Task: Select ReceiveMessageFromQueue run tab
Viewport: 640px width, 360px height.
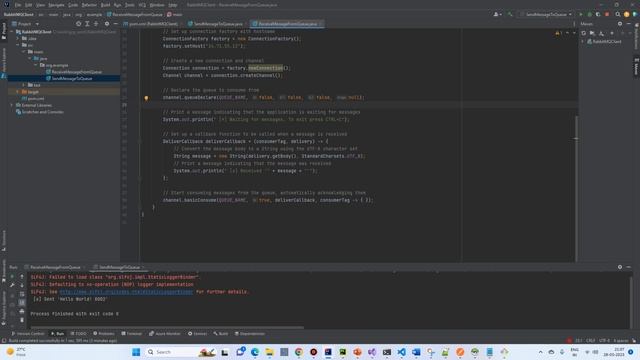Action: 55,267
